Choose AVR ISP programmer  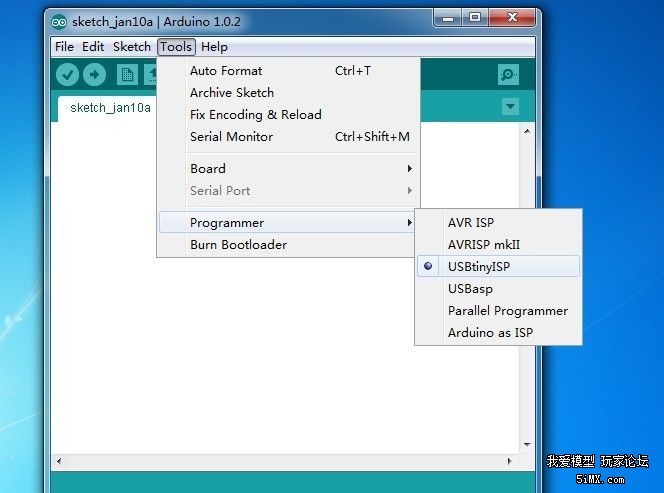pyautogui.click(x=498, y=222)
